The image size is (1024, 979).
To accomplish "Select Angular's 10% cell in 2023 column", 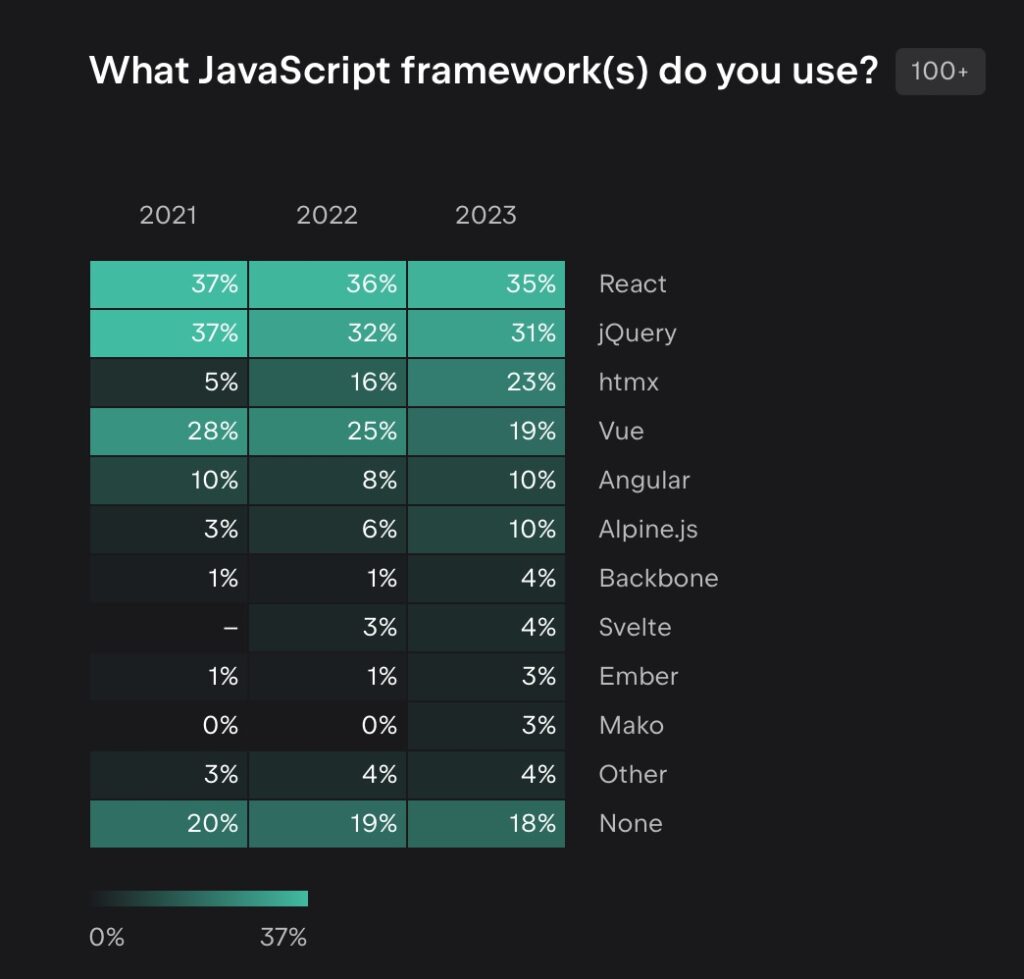I will (486, 480).
